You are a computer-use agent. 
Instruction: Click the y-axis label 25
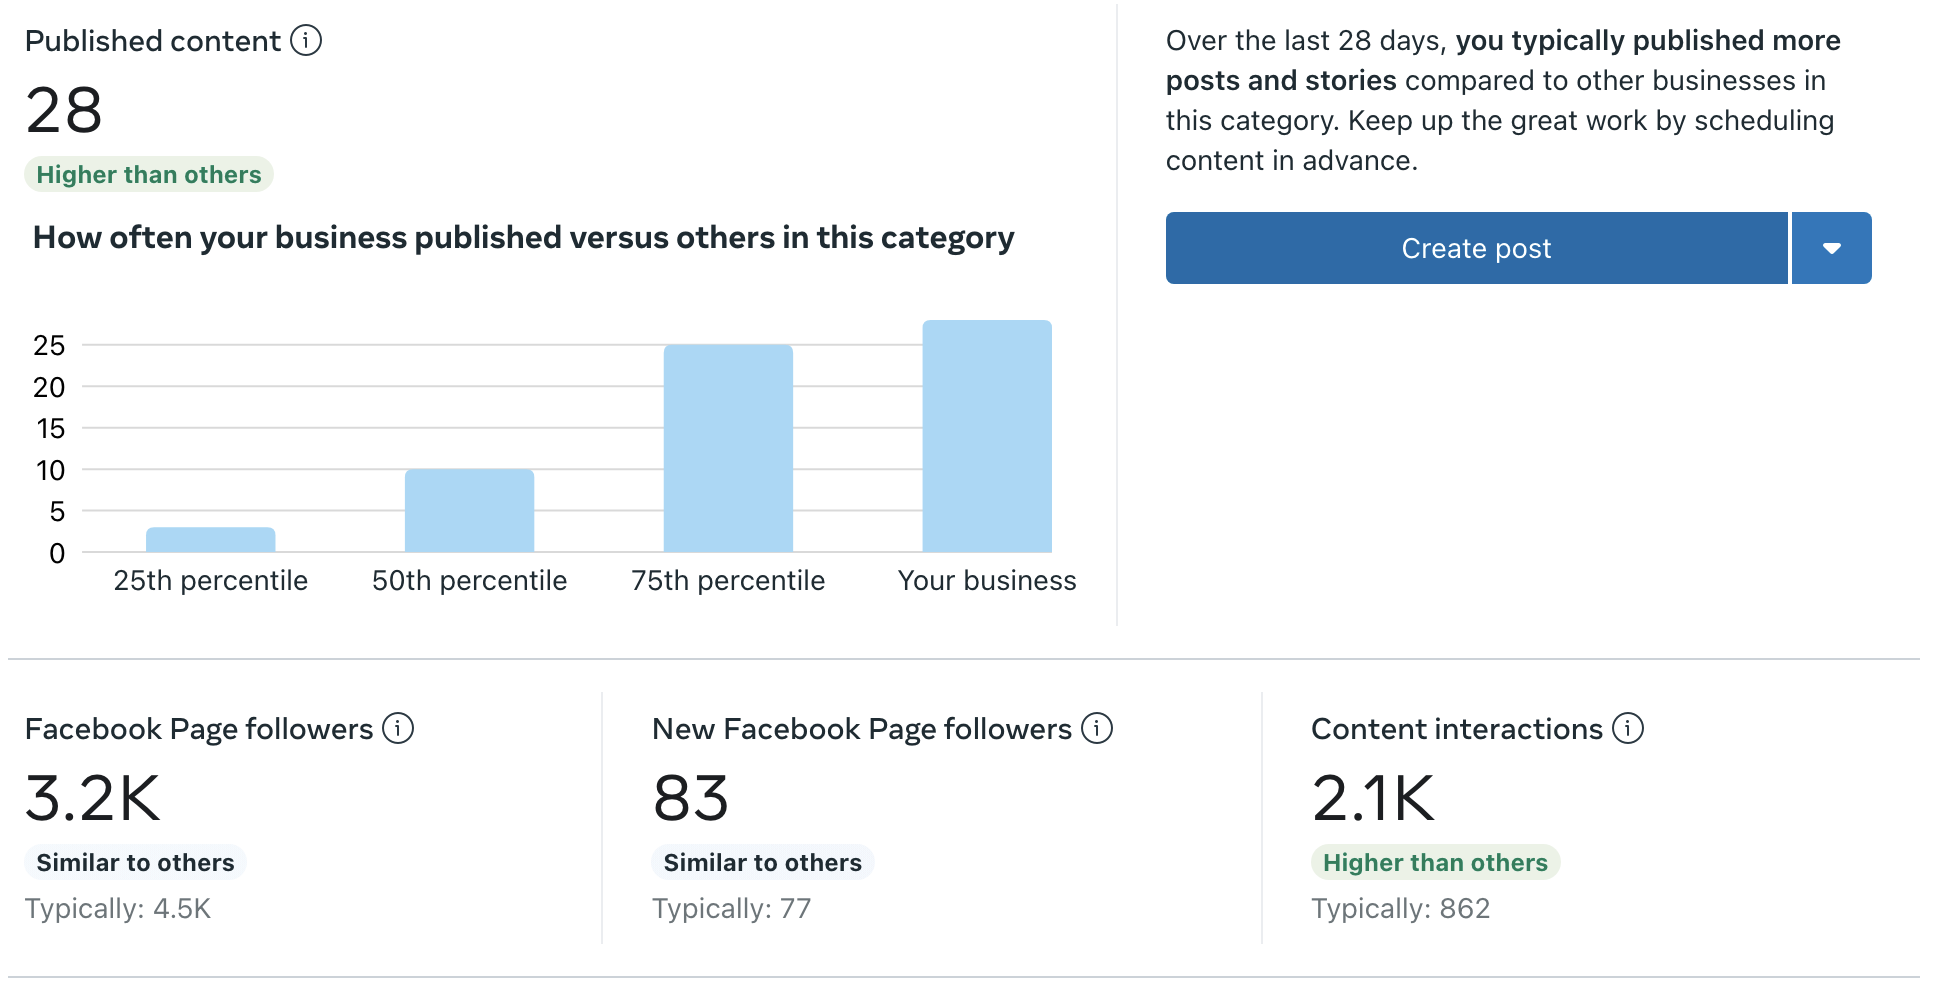coord(49,346)
